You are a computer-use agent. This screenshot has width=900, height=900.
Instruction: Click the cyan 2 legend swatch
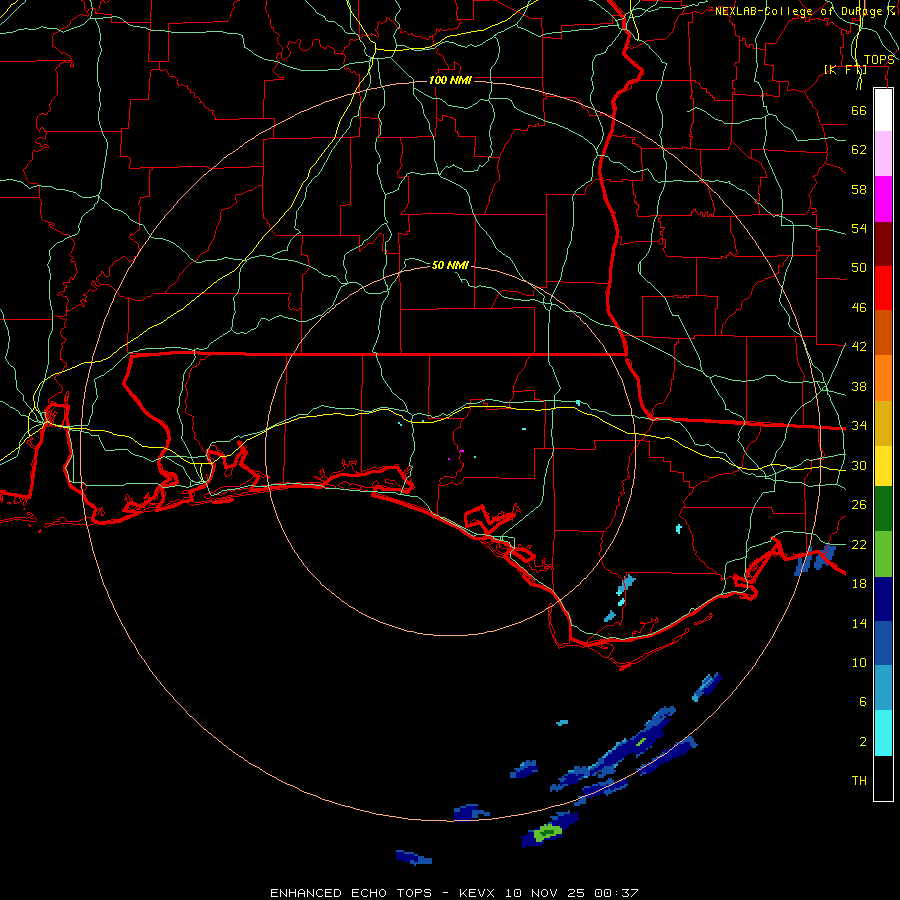click(x=883, y=733)
